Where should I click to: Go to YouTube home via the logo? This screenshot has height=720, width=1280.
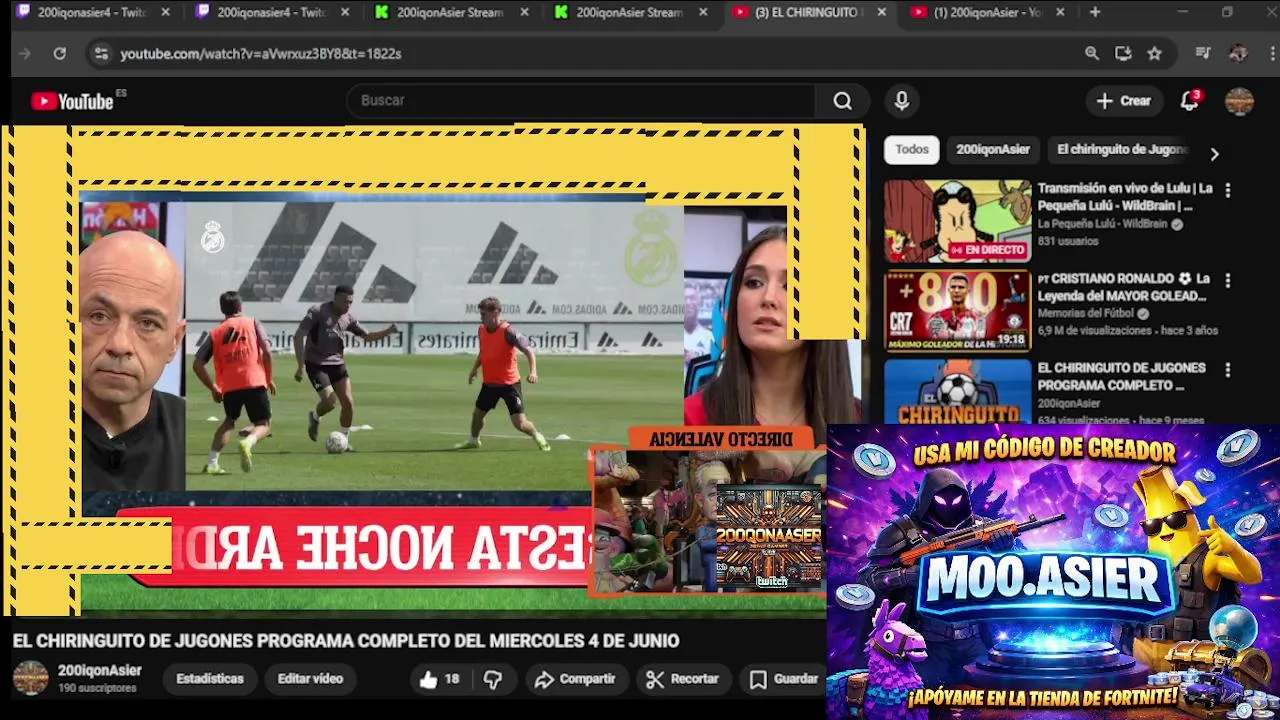(72, 101)
